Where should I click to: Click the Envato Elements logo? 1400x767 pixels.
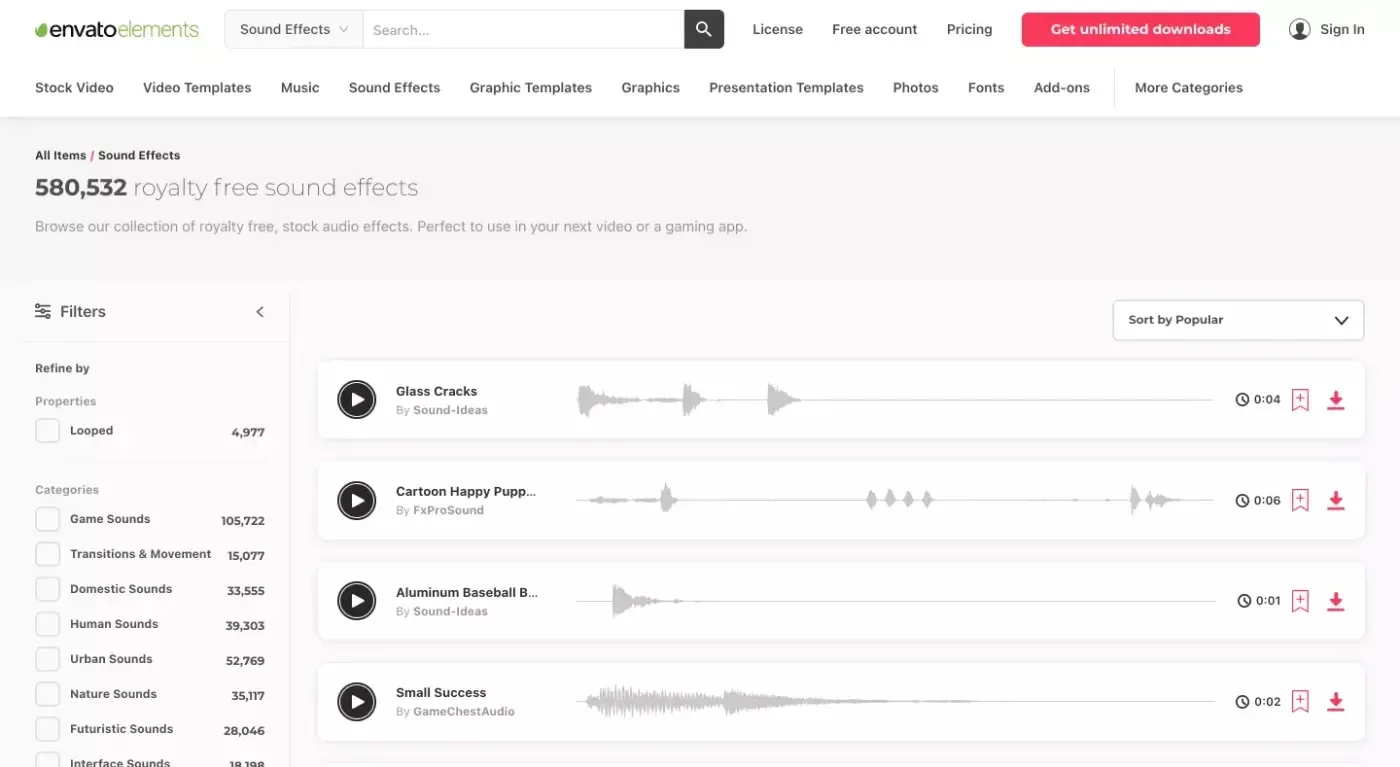point(117,29)
